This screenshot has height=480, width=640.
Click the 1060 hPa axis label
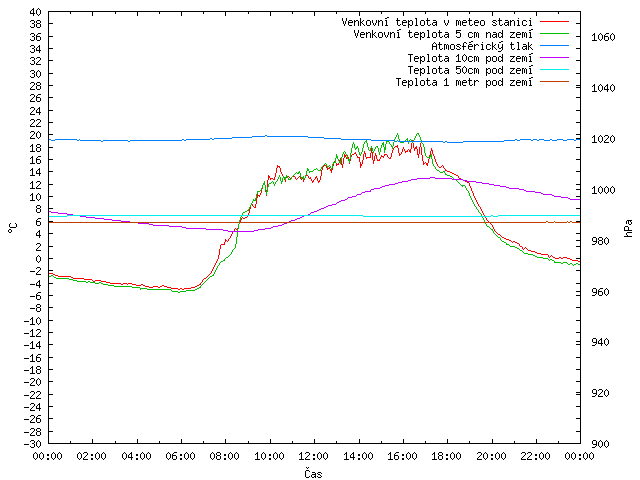coord(603,38)
